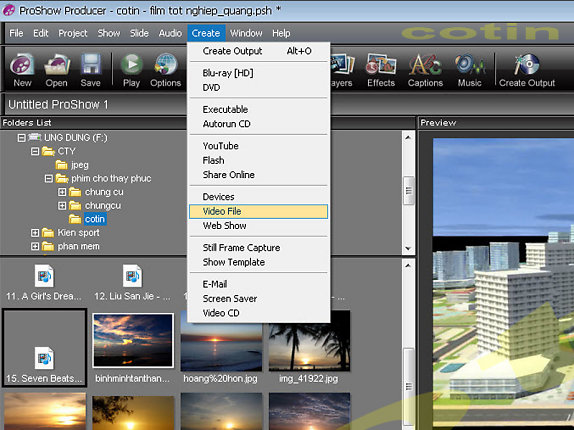Collapse the phim cho thay phuc folder

point(49,179)
